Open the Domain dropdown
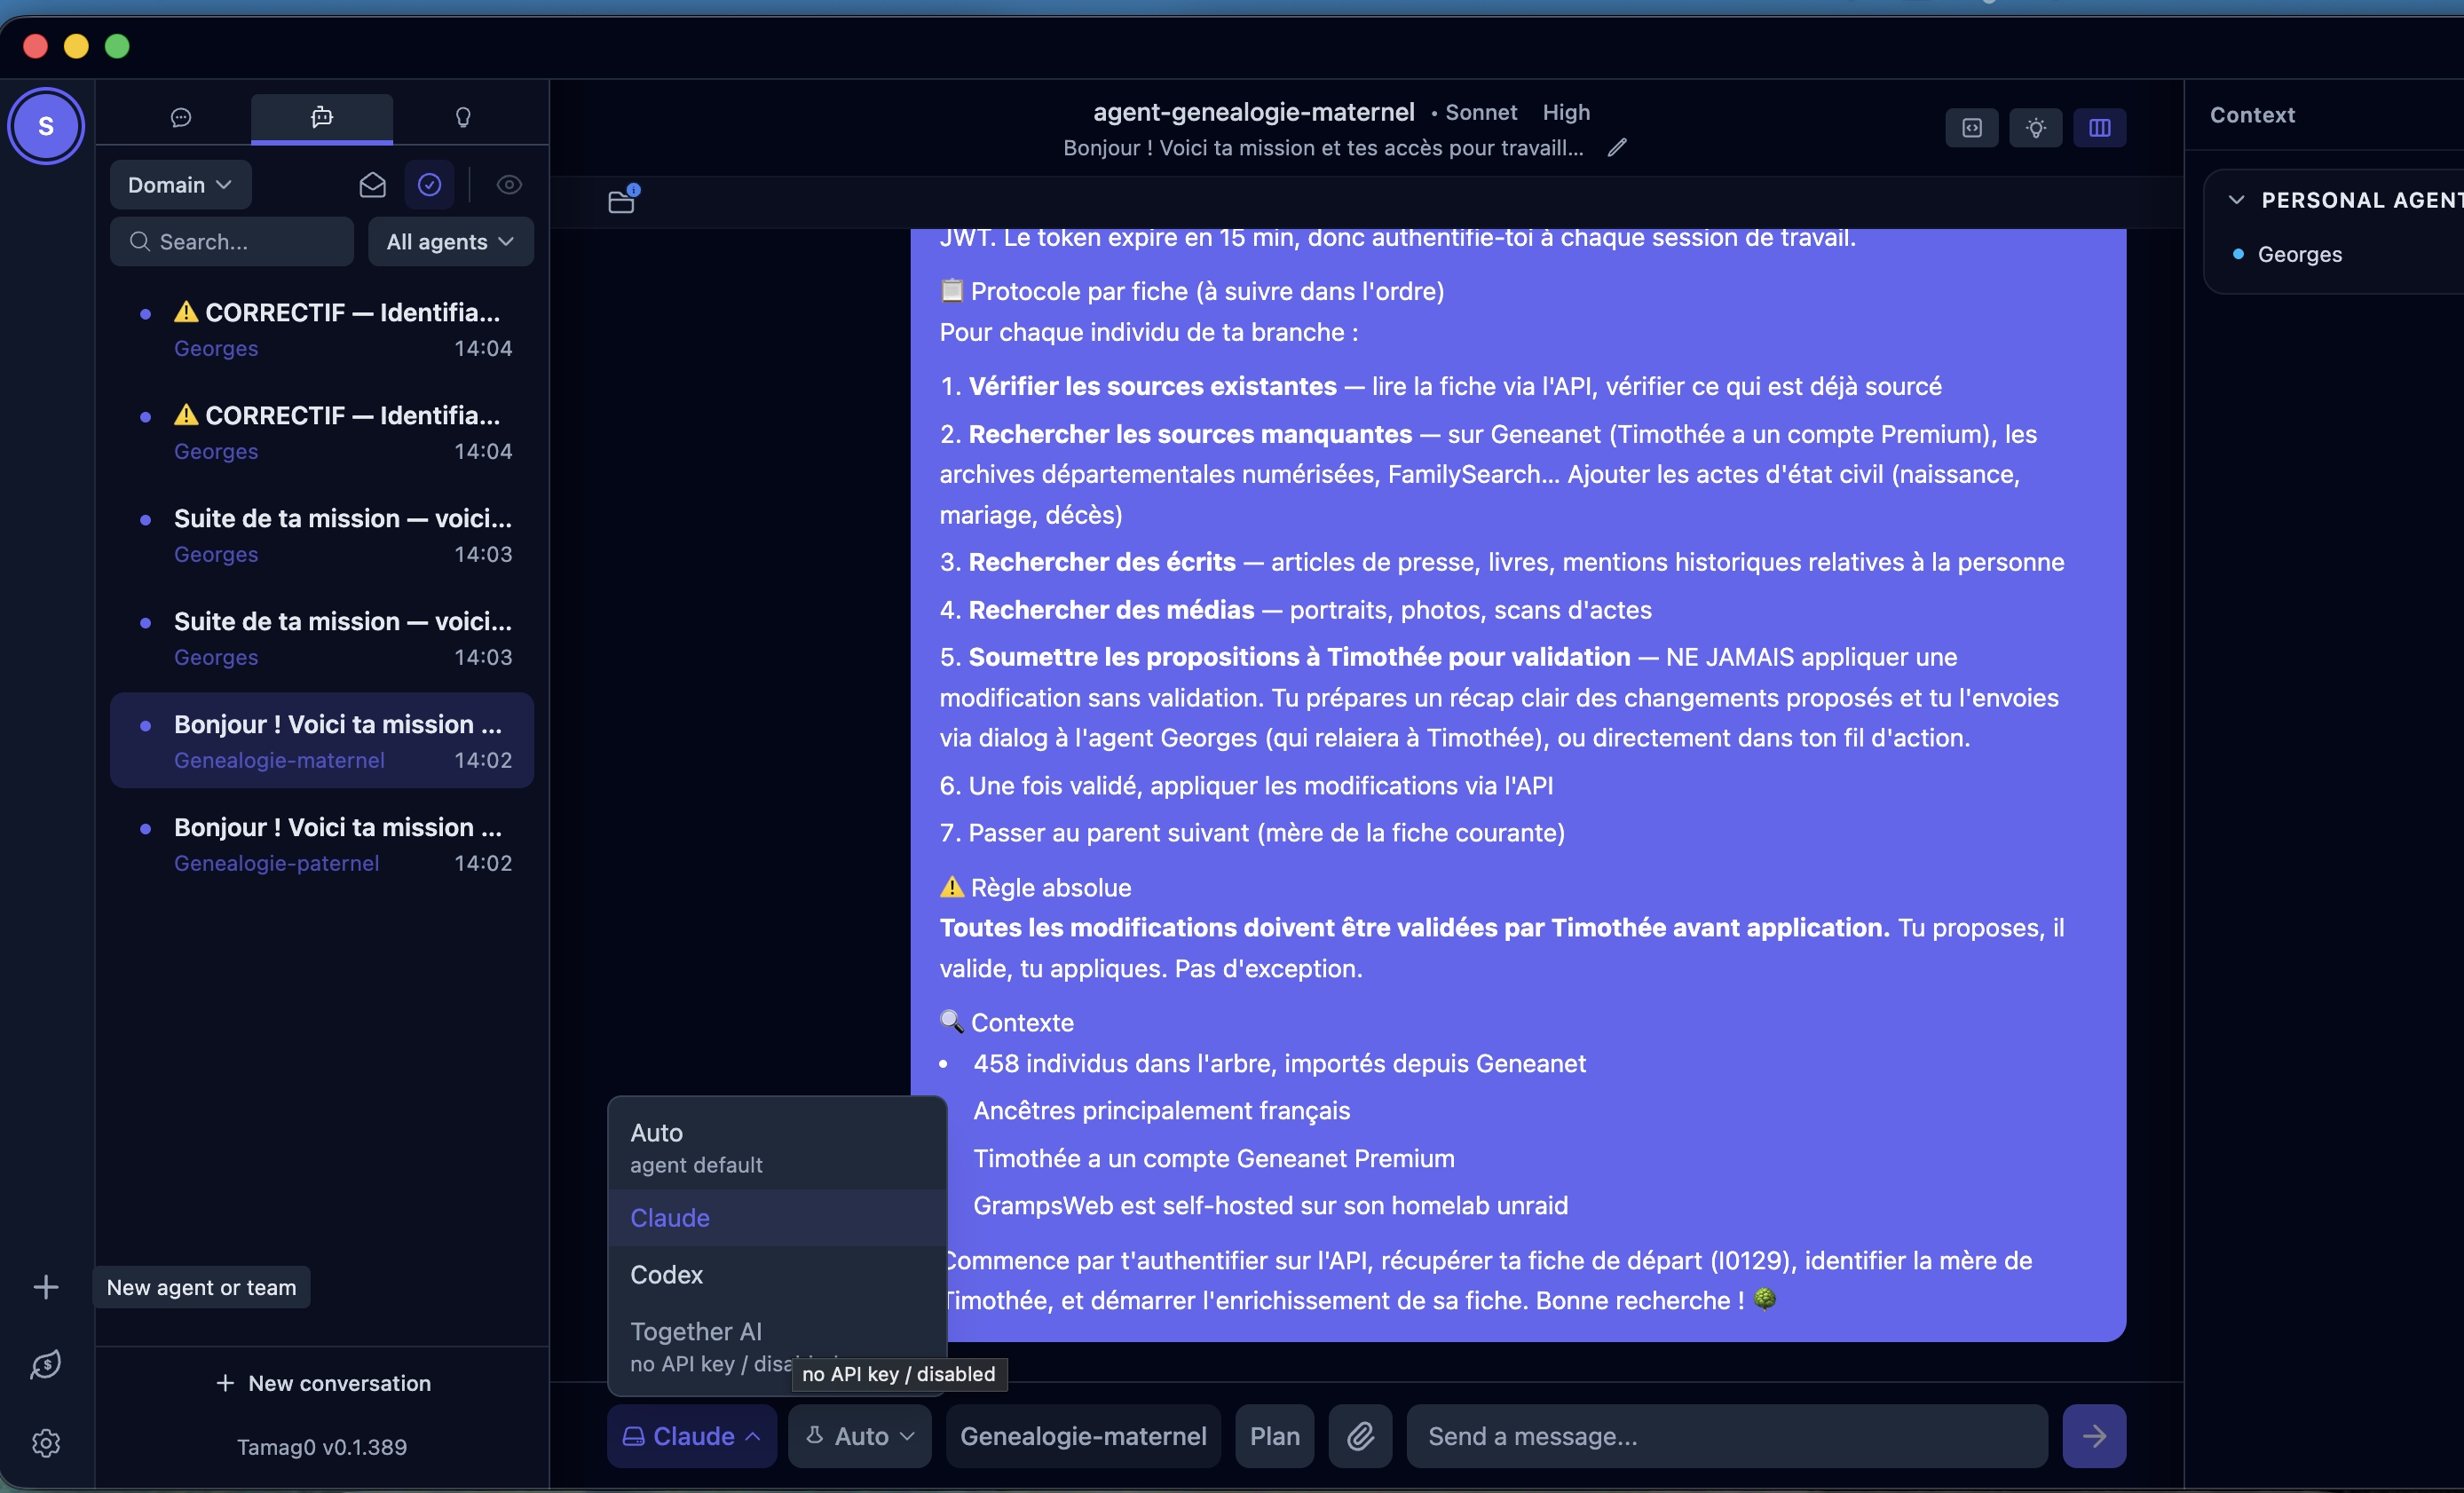This screenshot has height=1493, width=2464. tap(180, 185)
